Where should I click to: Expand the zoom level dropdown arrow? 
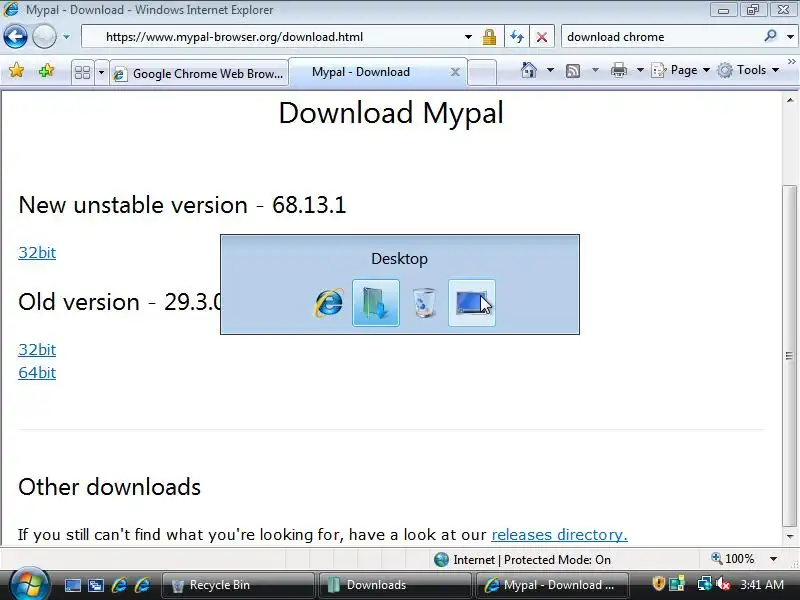pos(773,559)
